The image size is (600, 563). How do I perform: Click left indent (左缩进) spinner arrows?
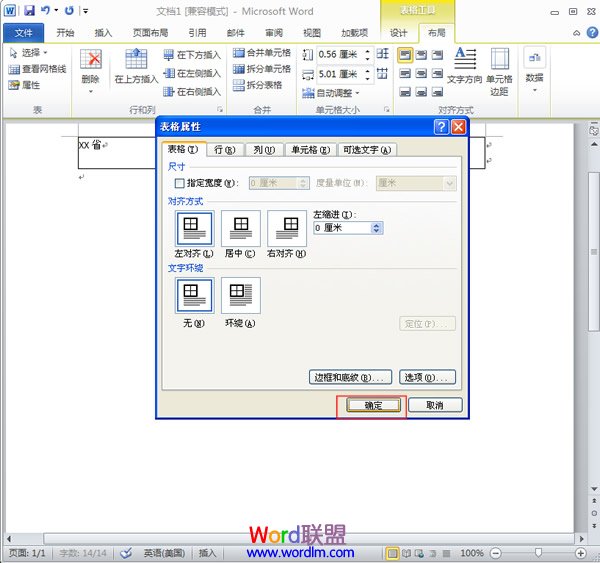(376, 228)
